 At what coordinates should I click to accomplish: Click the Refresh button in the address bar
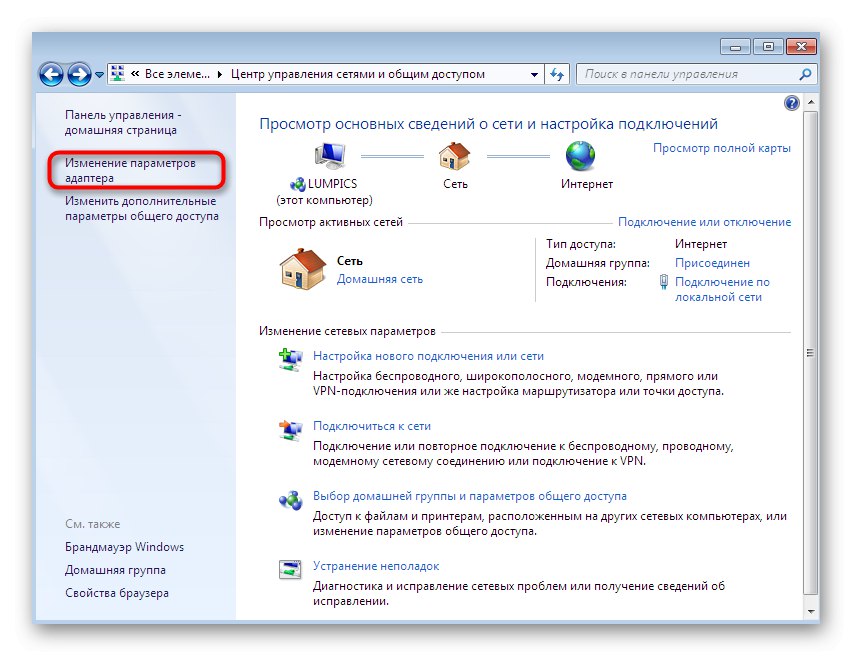click(556, 74)
